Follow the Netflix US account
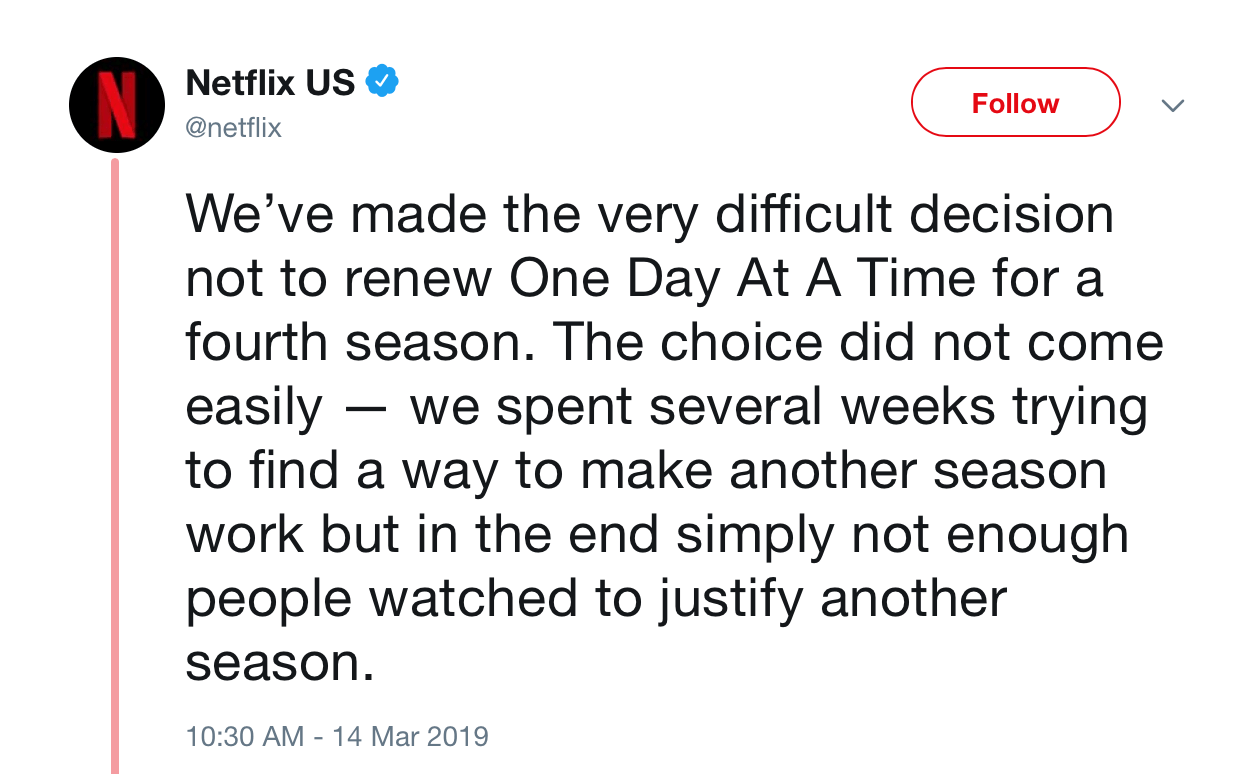This screenshot has height=774, width=1254. [1015, 103]
